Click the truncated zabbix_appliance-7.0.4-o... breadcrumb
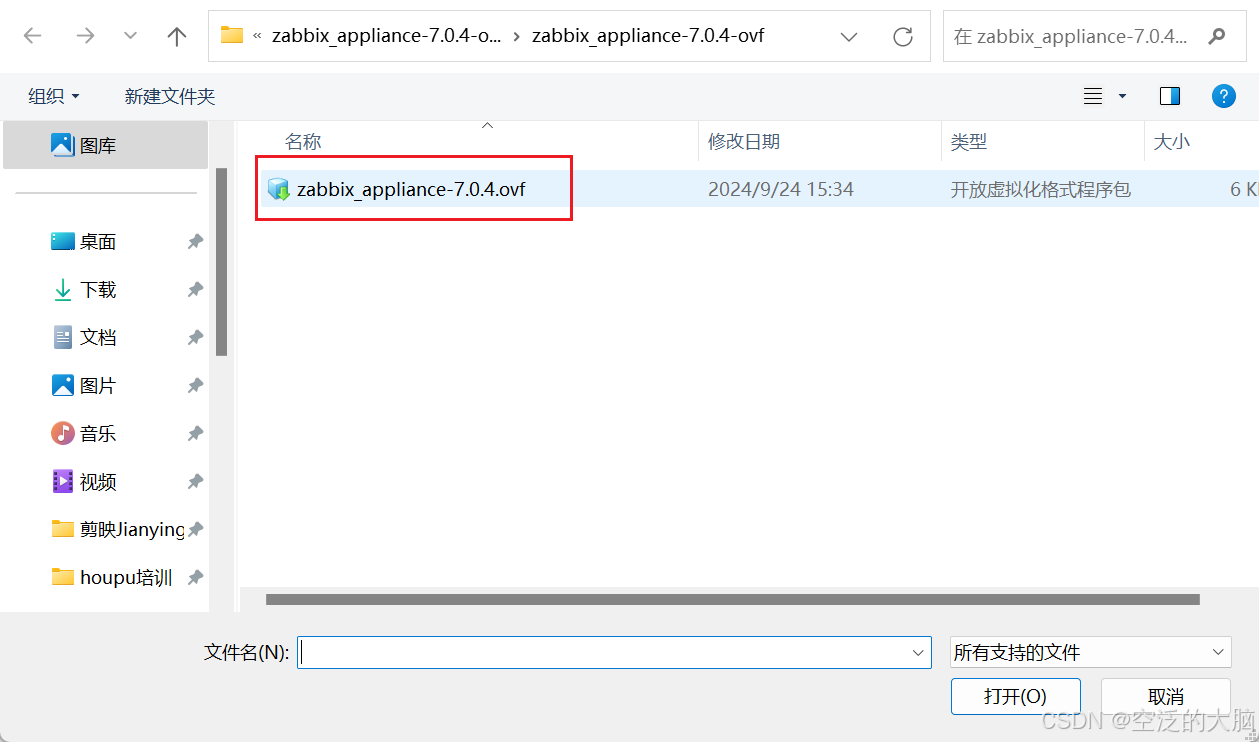1259x742 pixels. (x=386, y=36)
